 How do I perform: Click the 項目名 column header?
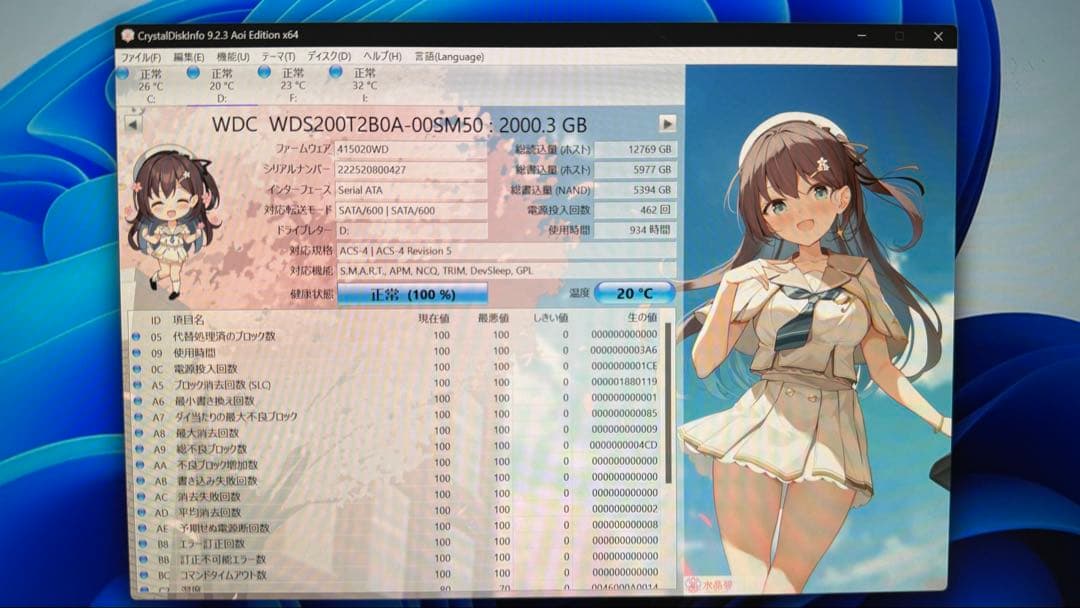click(x=188, y=319)
